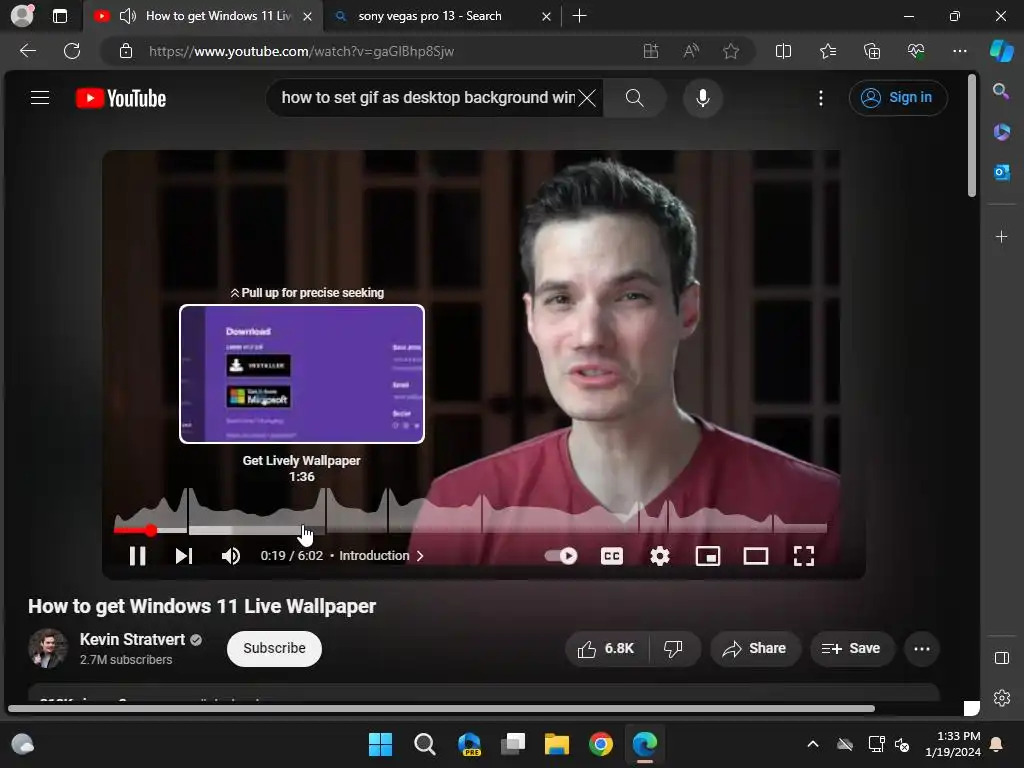The width and height of the screenshot is (1024, 768).
Task: Enter full screen mode
Action: click(804, 556)
